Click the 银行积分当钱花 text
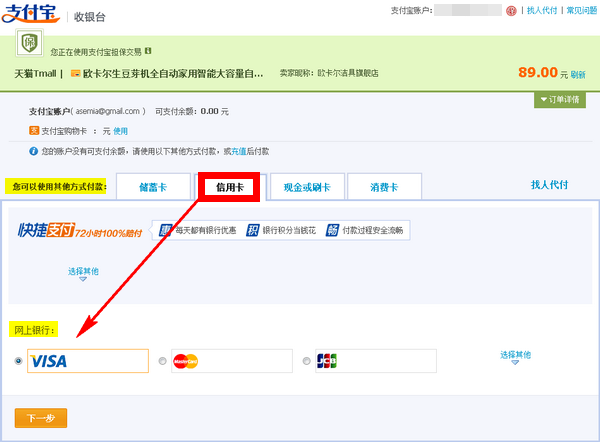 [289, 230]
